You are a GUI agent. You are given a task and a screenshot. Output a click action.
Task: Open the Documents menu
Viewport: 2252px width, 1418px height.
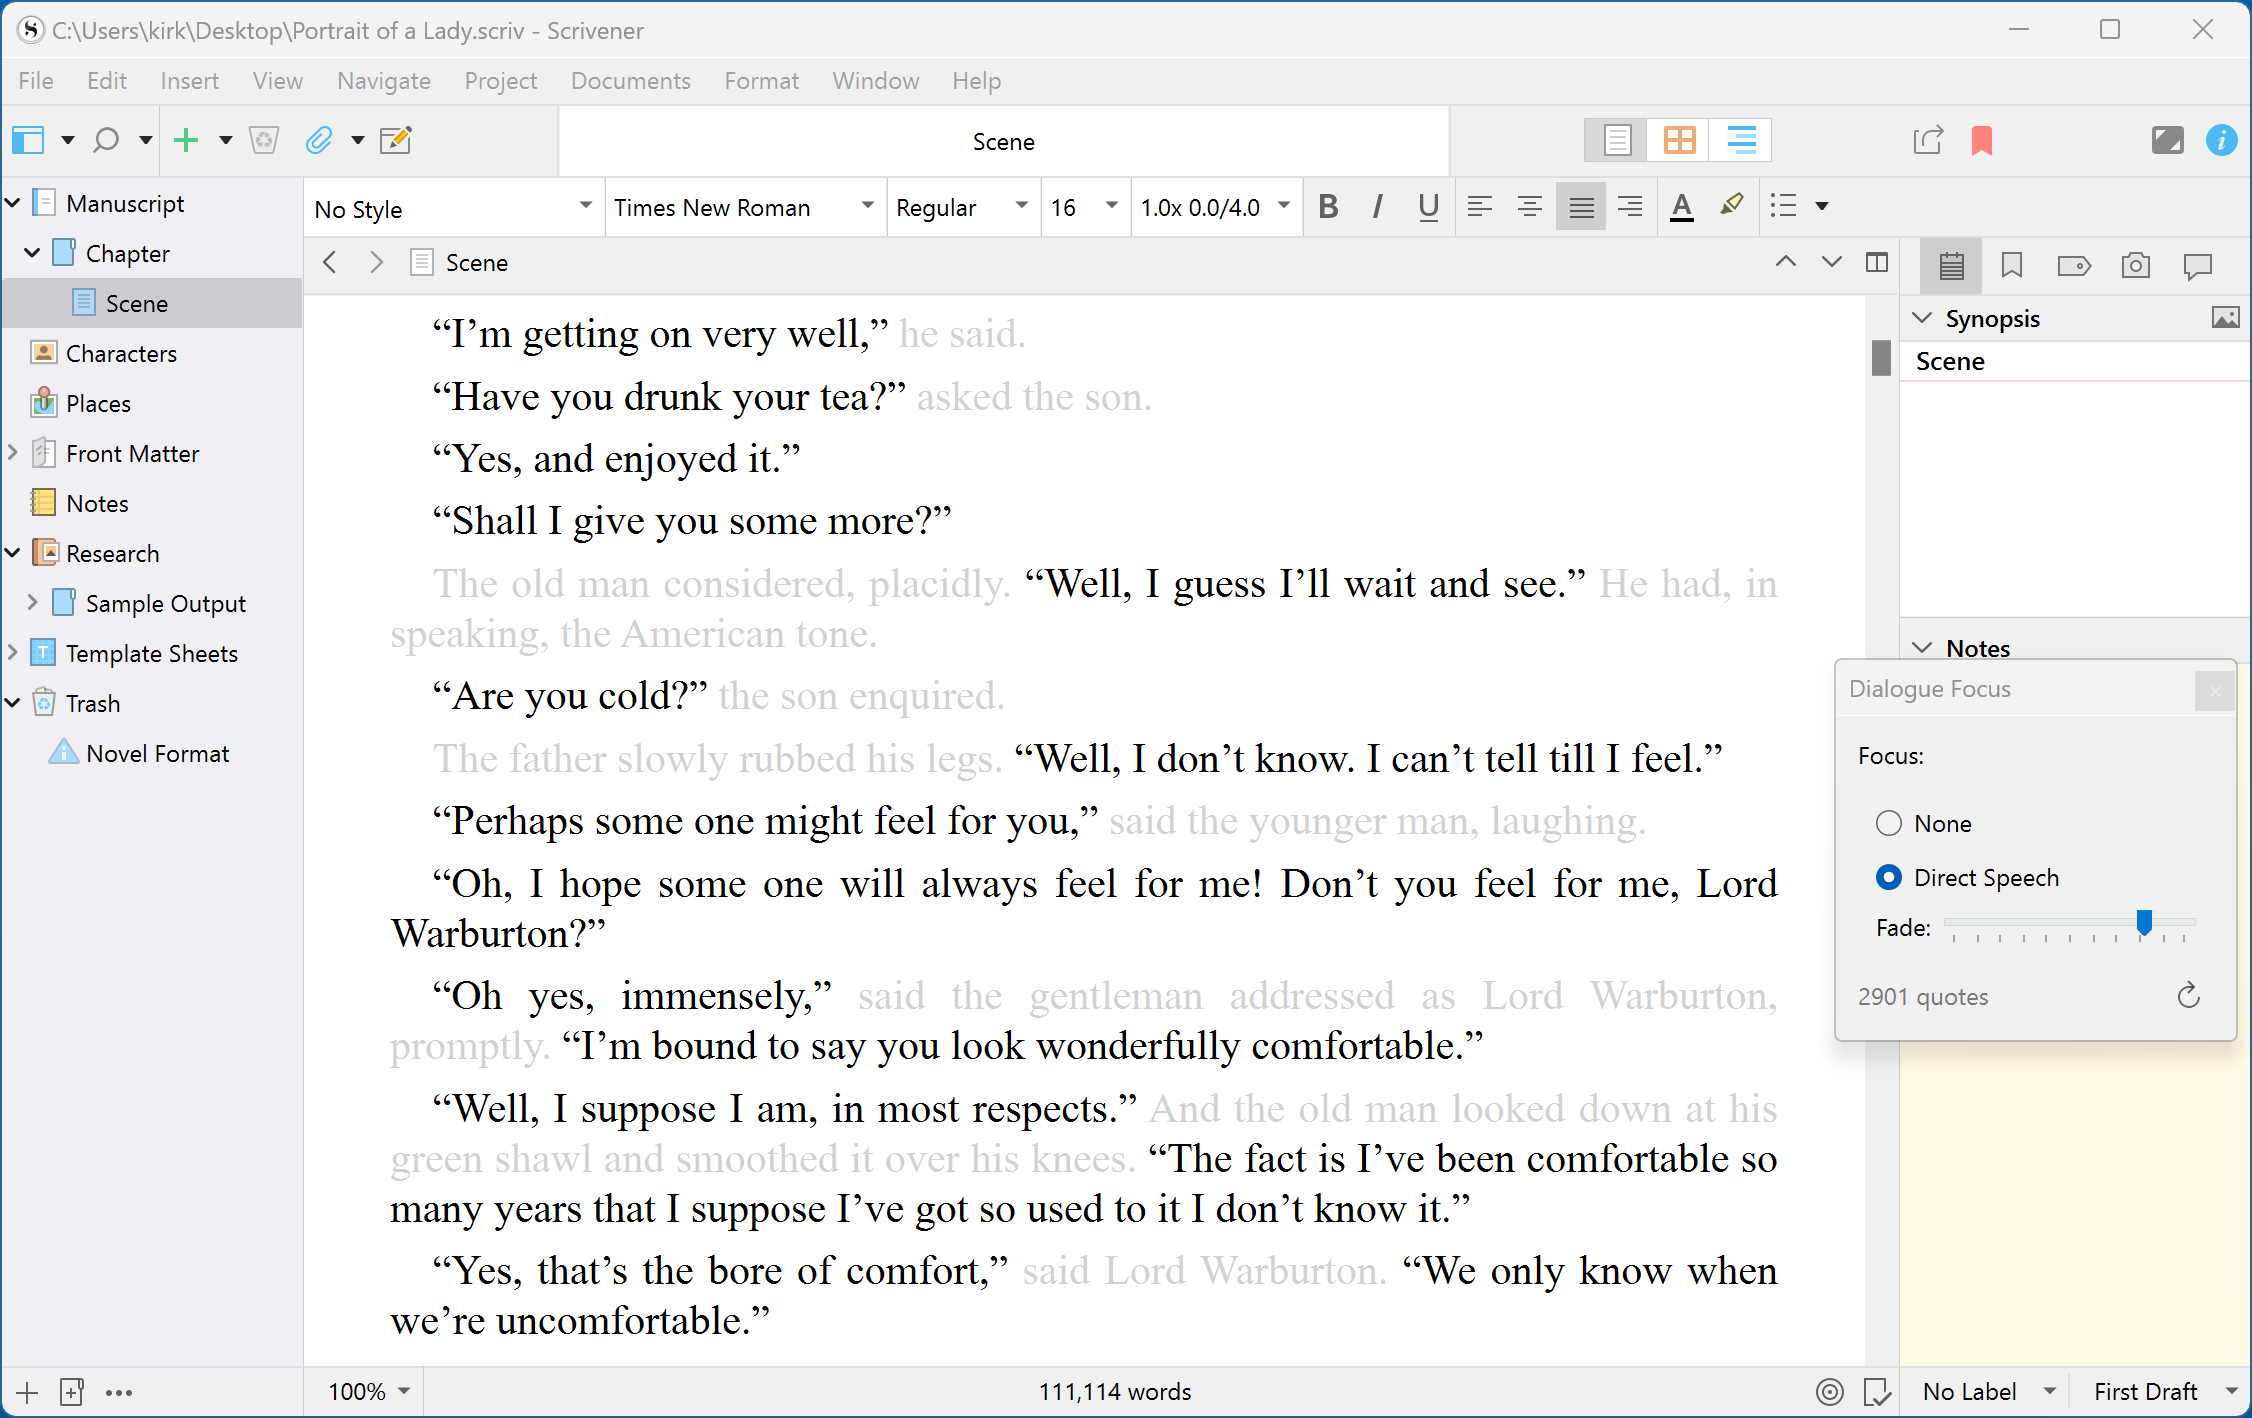(x=630, y=81)
